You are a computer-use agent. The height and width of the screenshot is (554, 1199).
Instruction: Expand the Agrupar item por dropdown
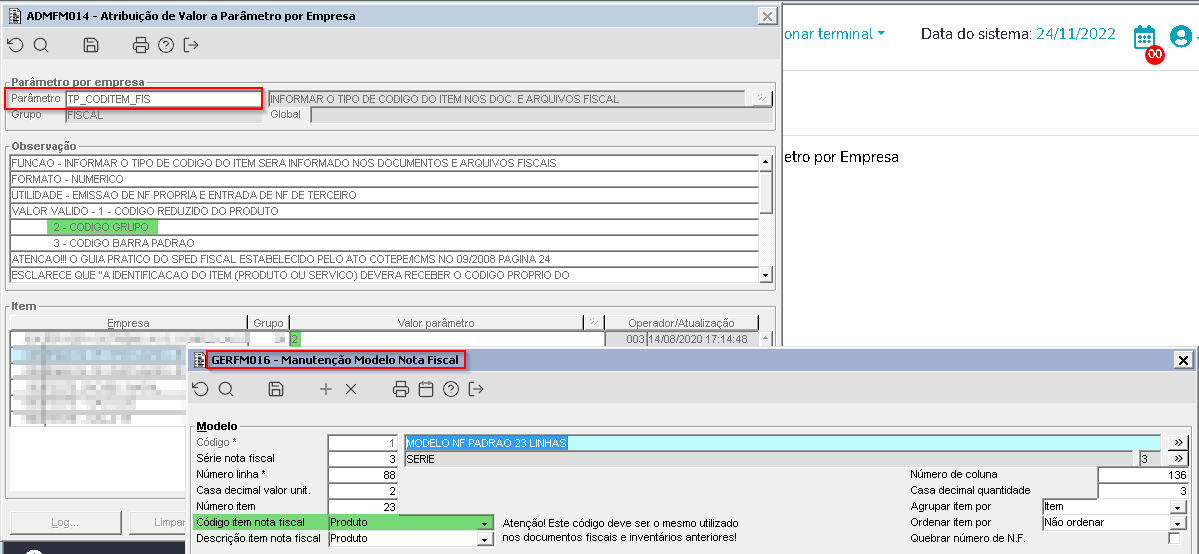(1176, 507)
